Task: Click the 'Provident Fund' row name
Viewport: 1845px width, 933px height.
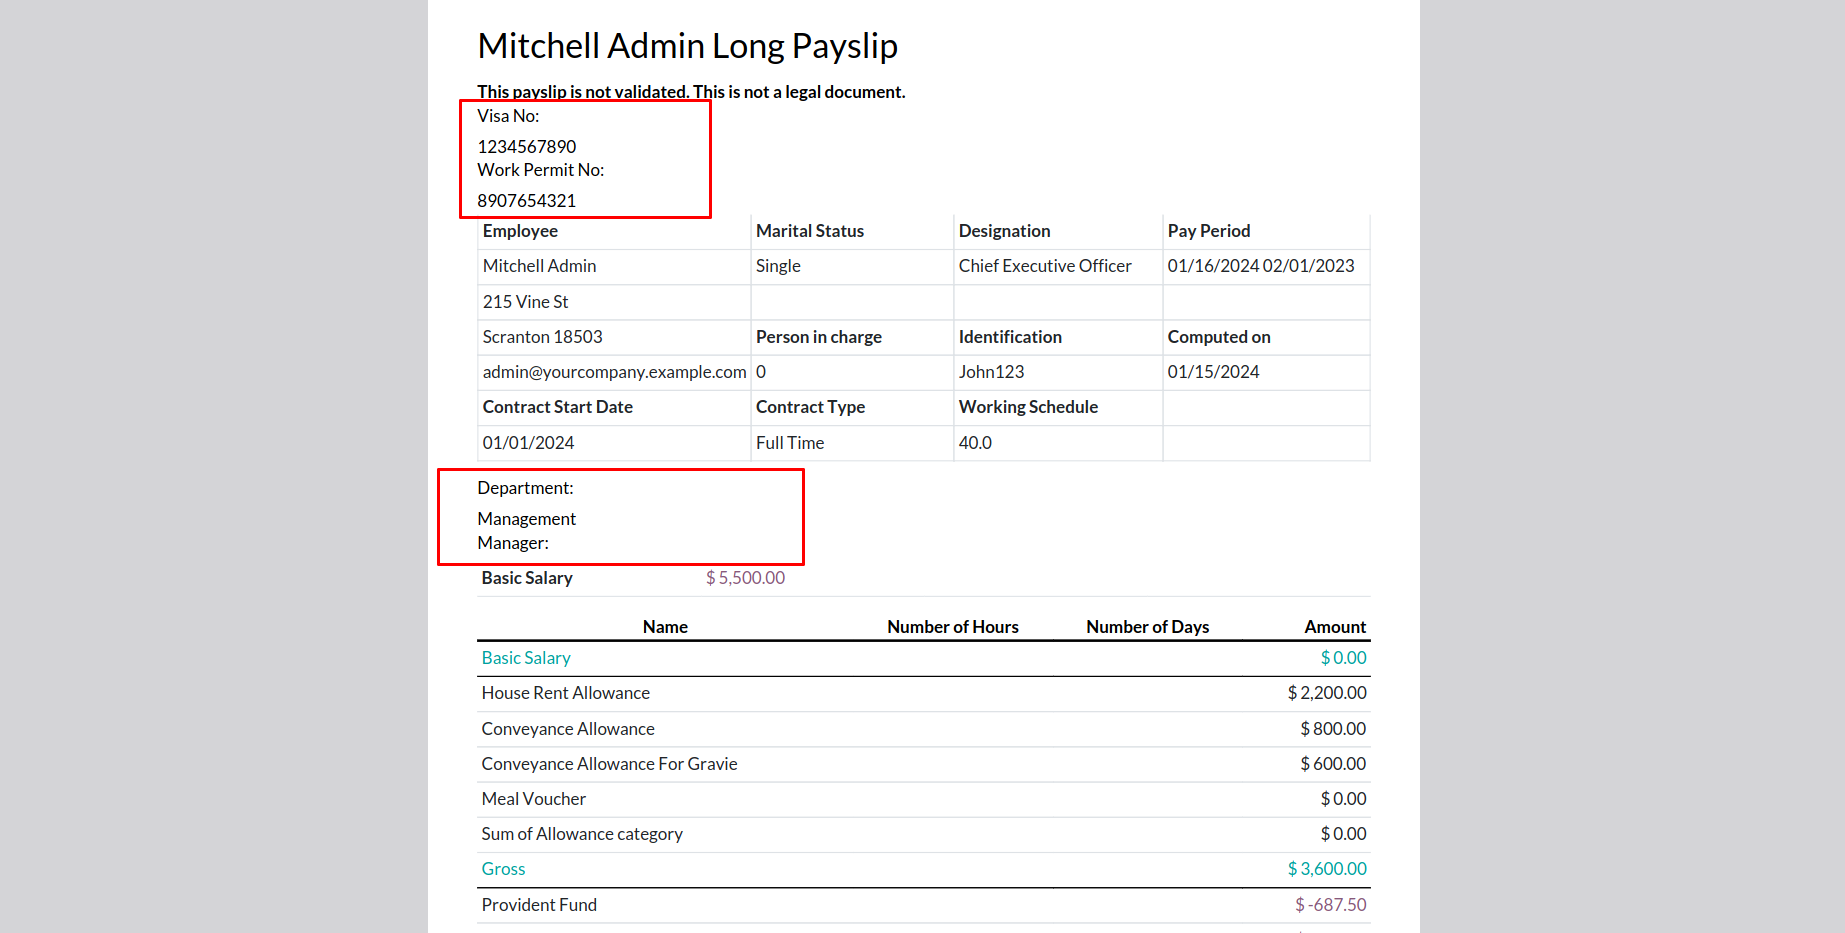Action: (x=539, y=905)
